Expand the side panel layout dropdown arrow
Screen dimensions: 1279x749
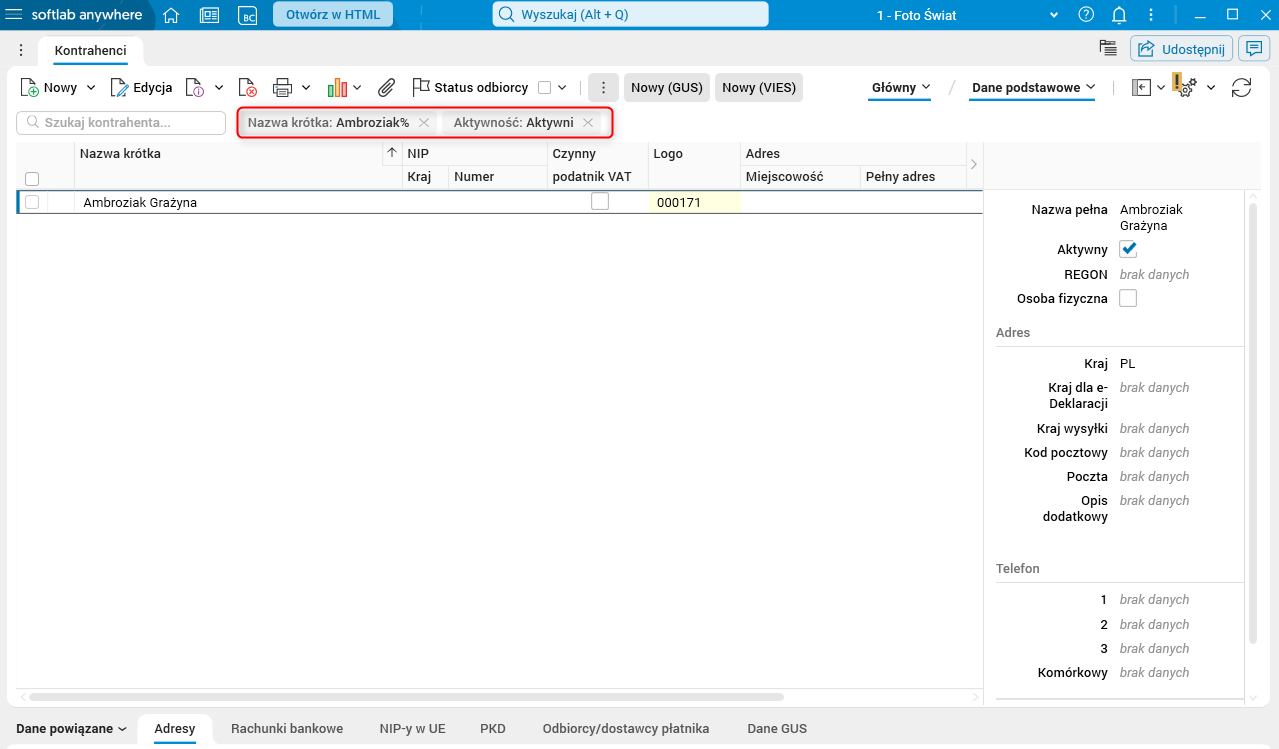tap(1161, 88)
